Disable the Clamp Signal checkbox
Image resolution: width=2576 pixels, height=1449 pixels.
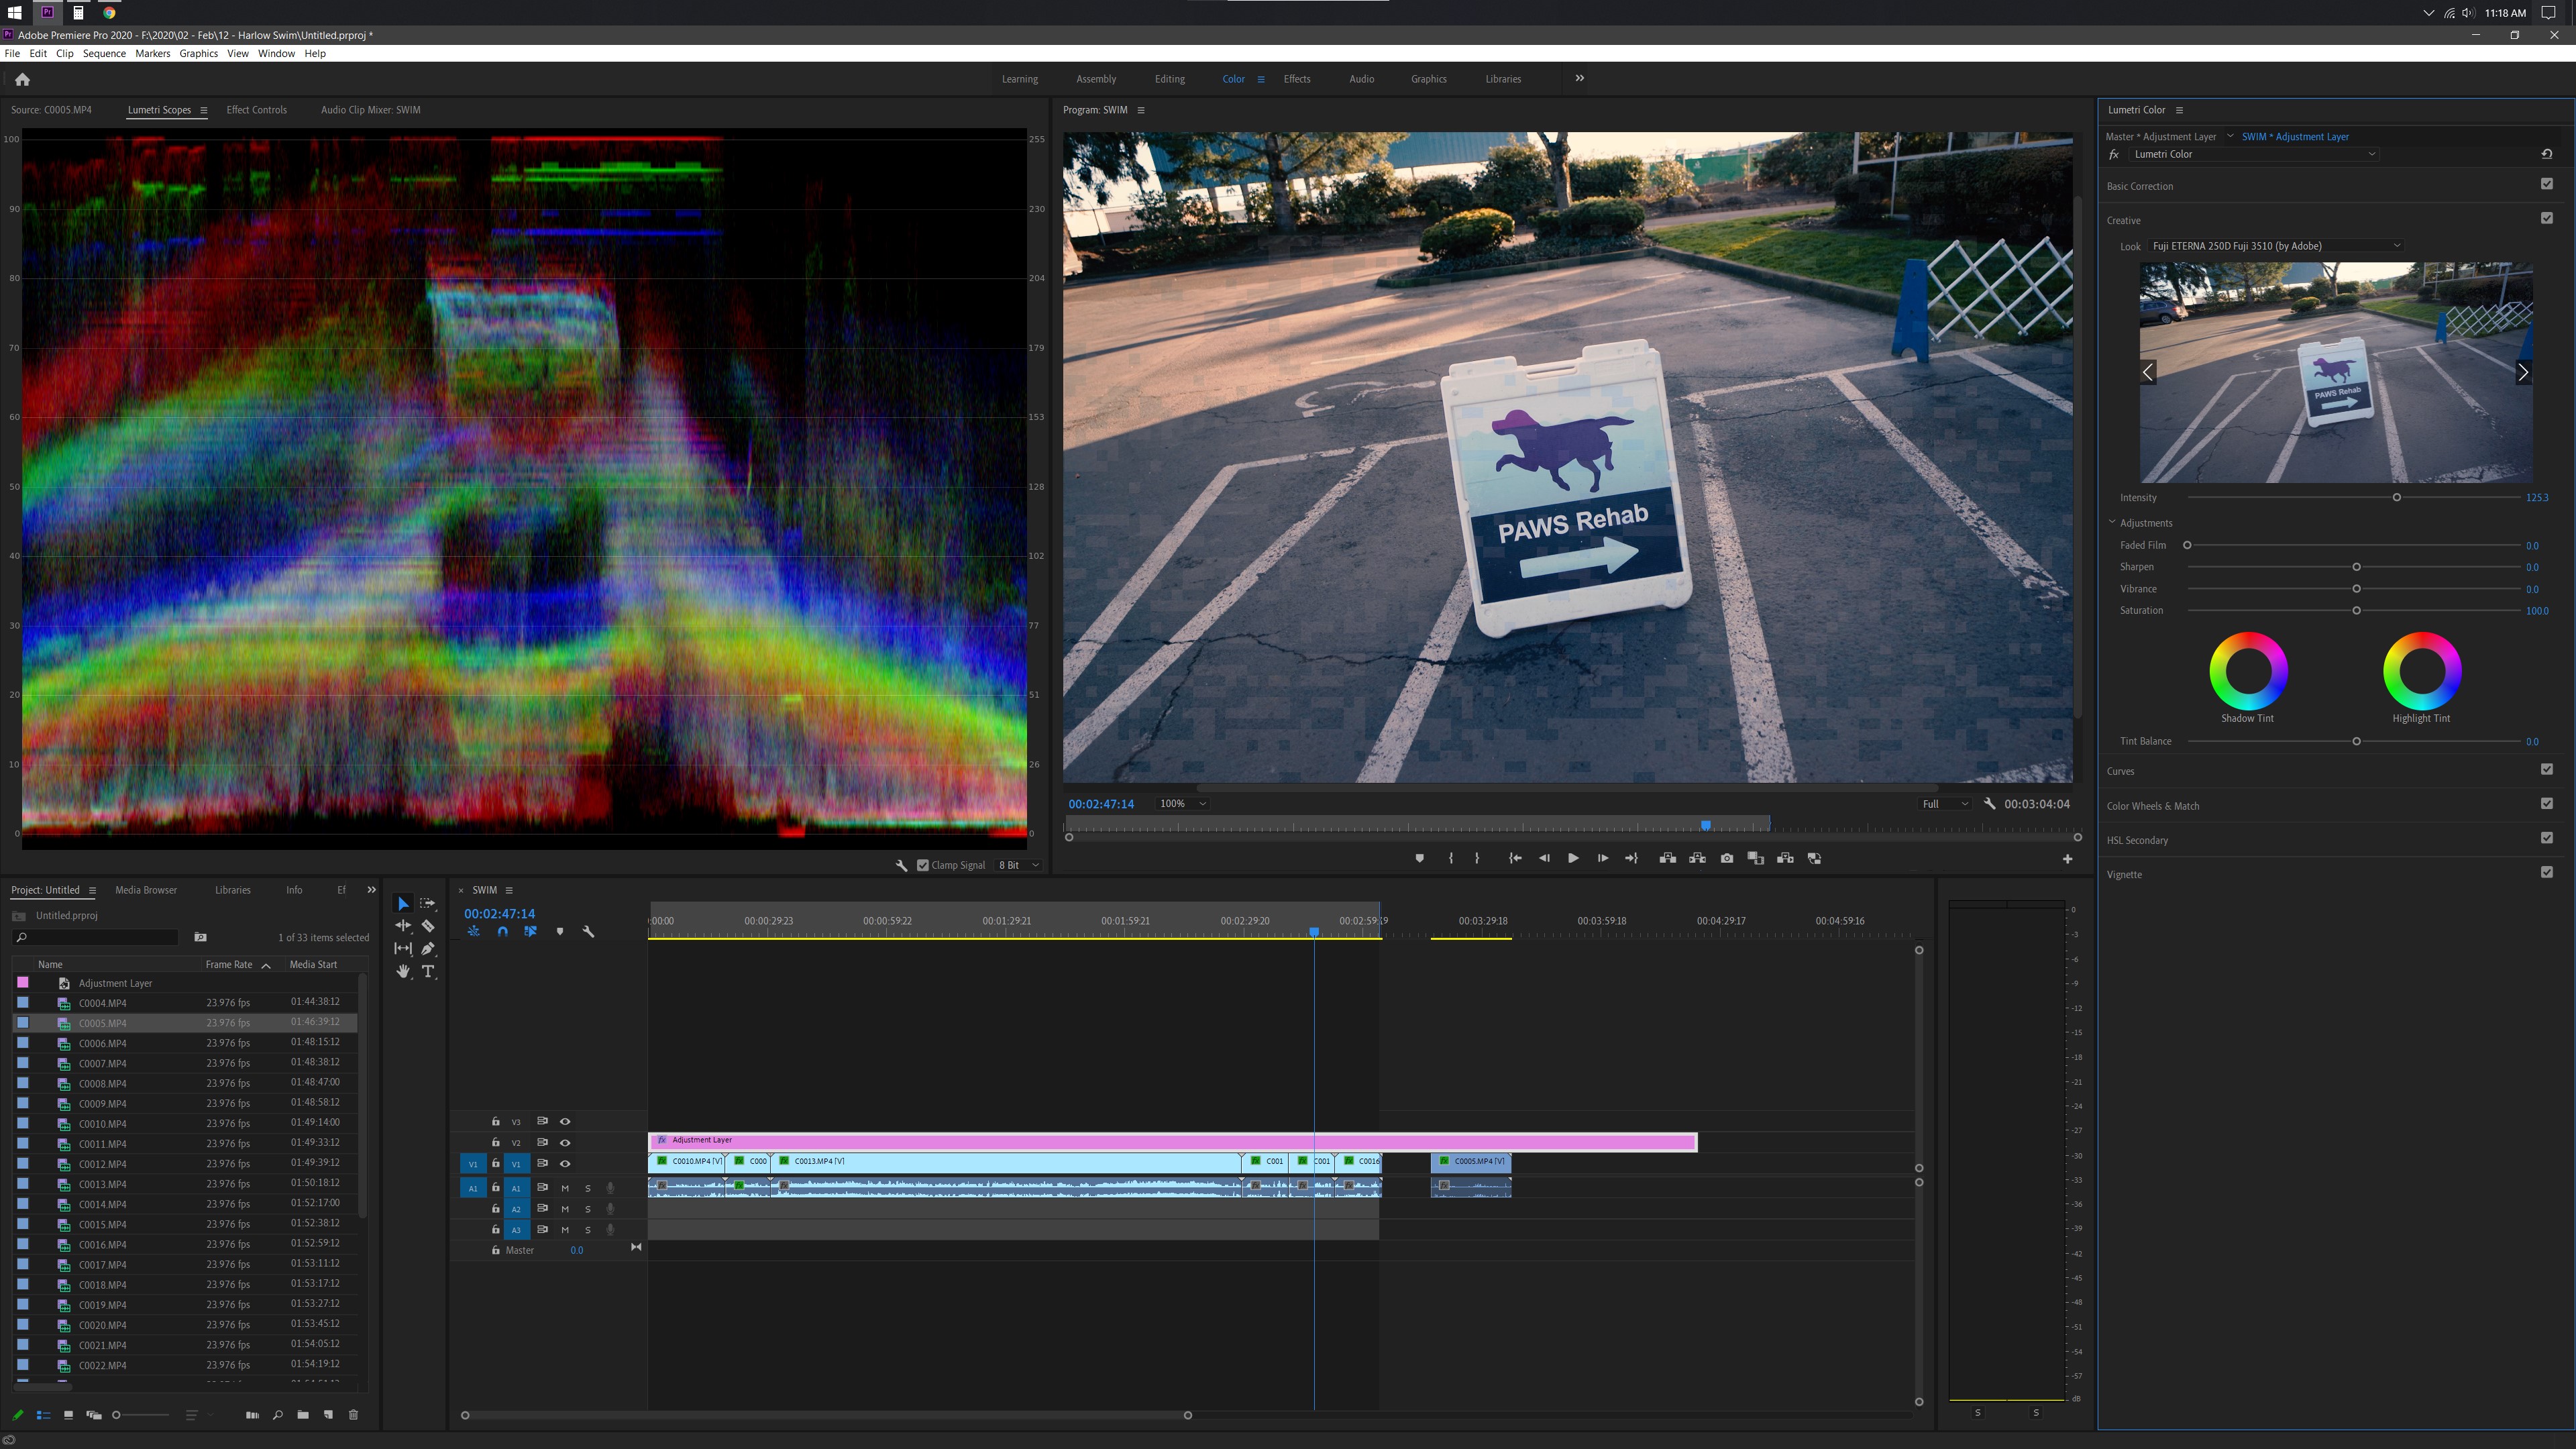923,864
